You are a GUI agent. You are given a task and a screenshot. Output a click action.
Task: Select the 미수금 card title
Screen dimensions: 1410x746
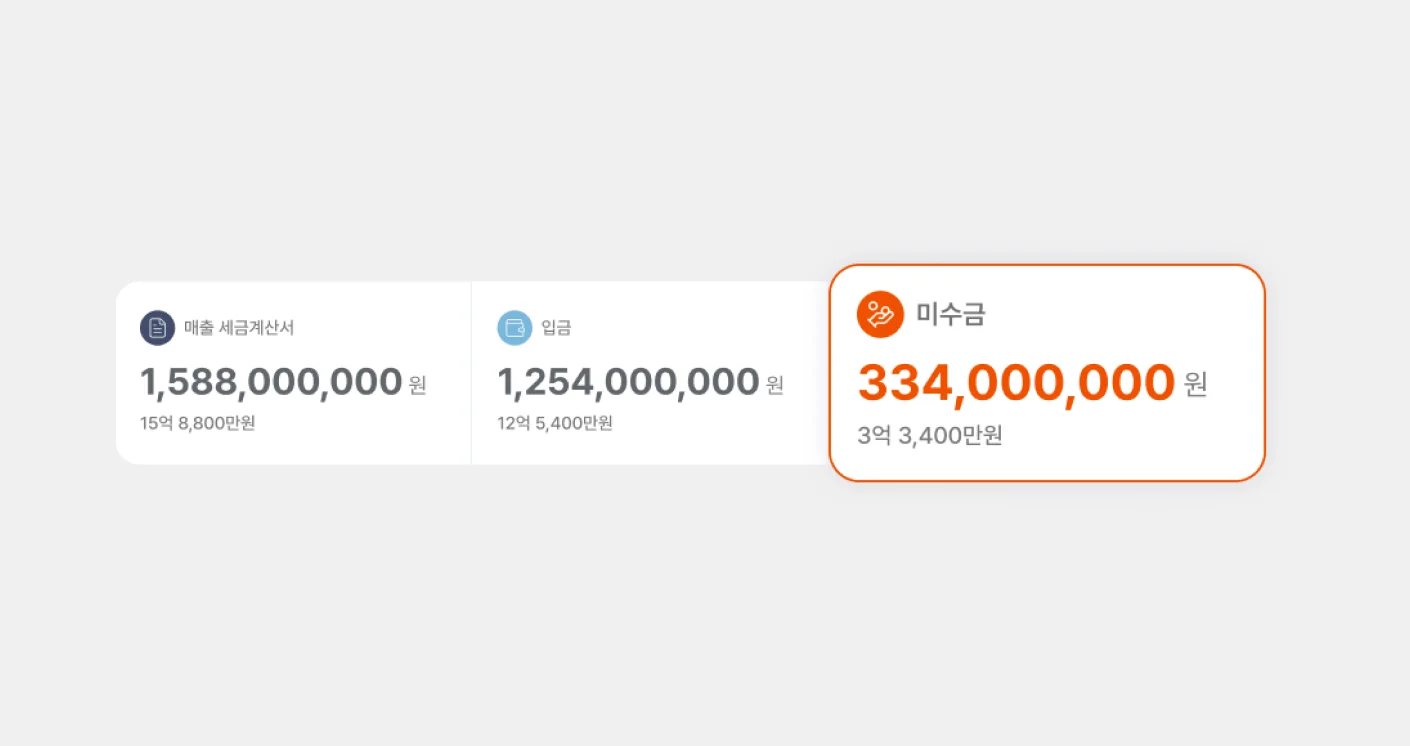[951, 315]
